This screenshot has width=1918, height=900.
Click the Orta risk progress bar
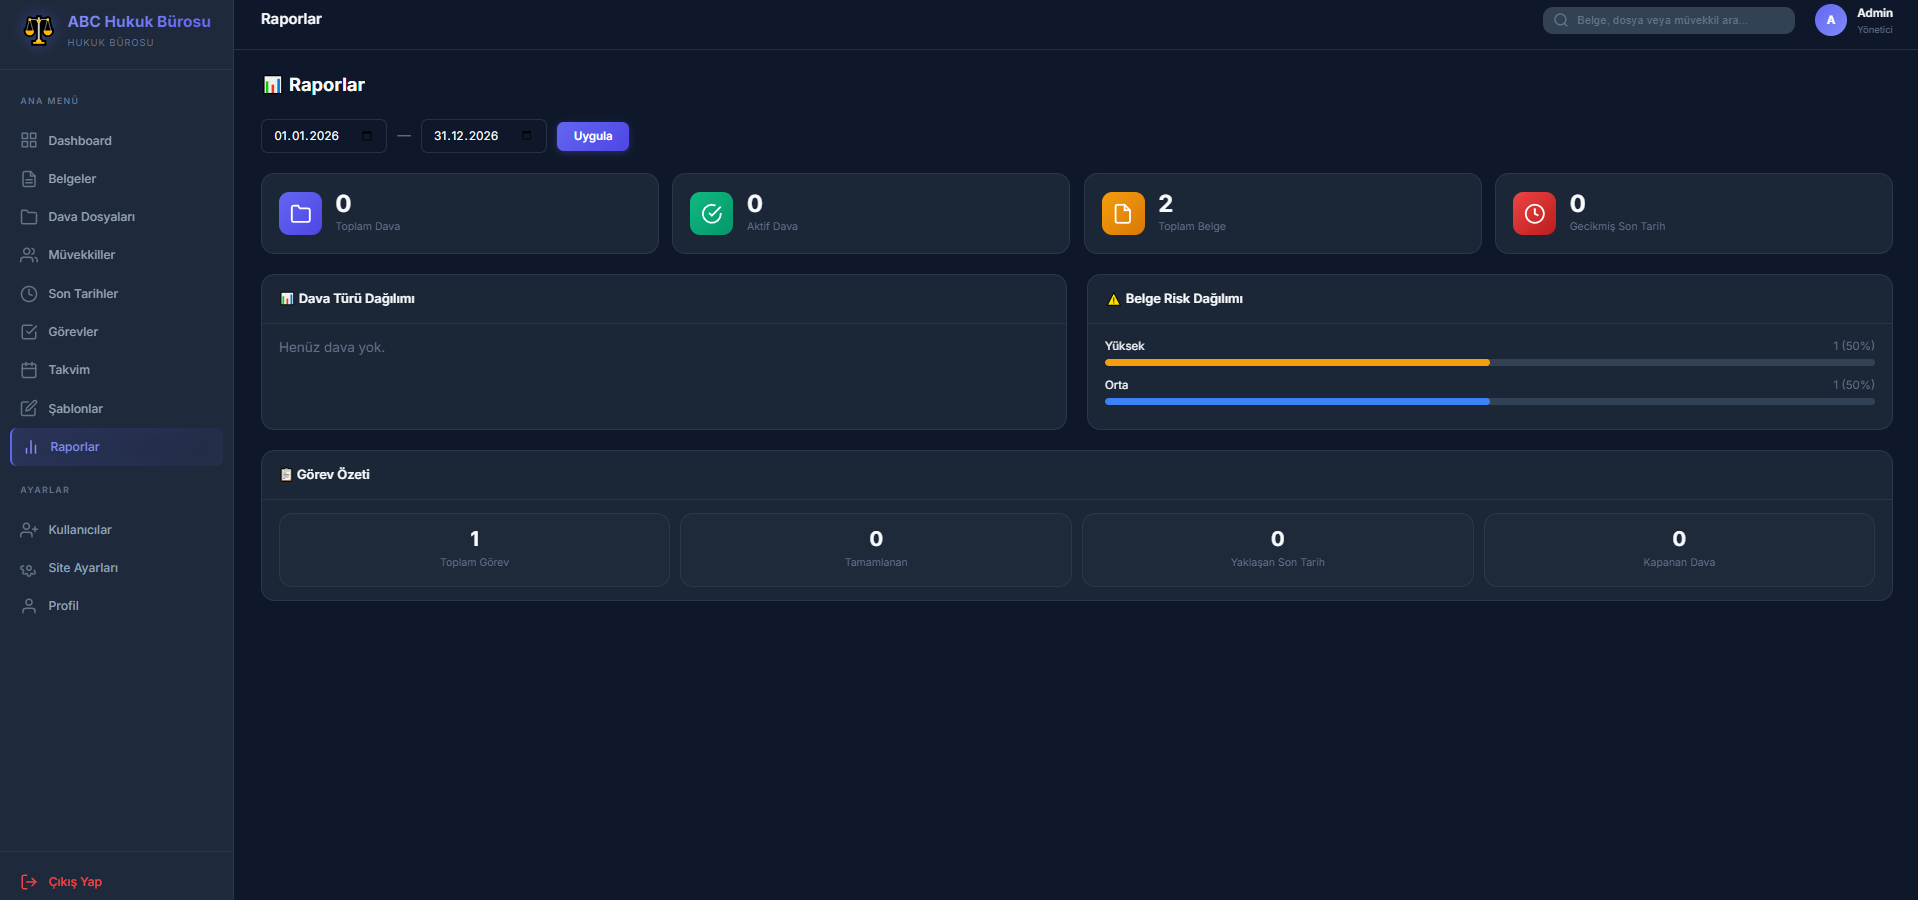(1490, 401)
